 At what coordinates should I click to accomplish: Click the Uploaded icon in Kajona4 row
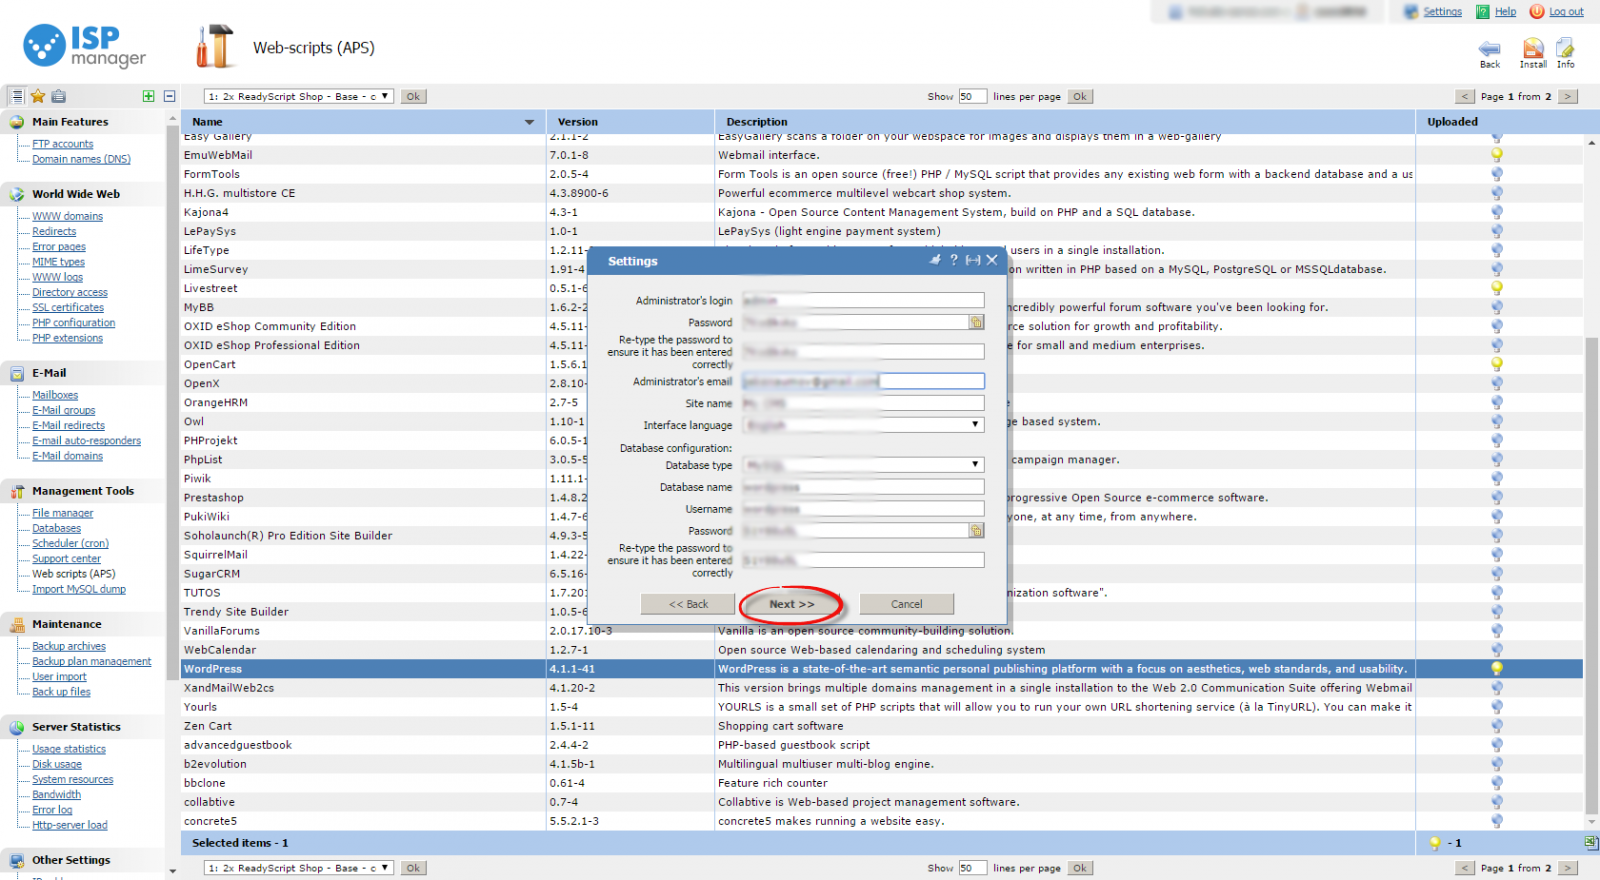[1497, 212]
